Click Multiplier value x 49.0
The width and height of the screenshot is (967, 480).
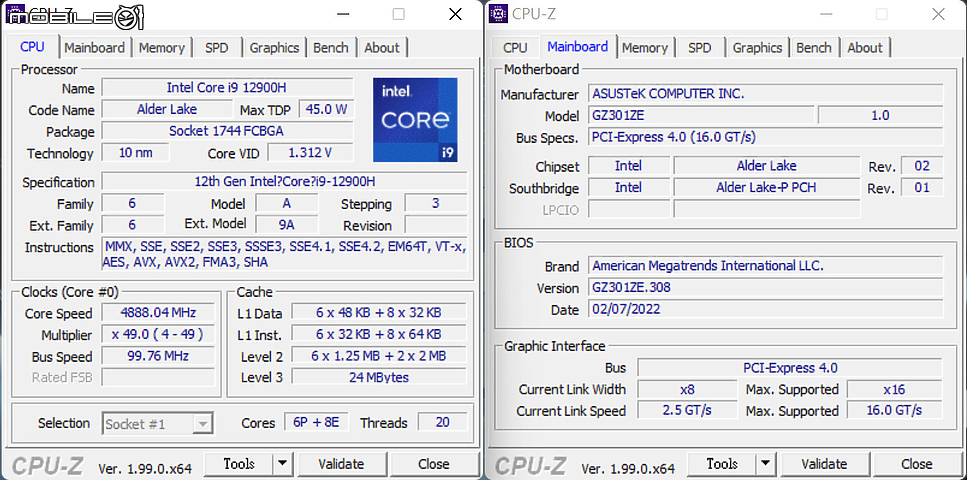click(158, 334)
